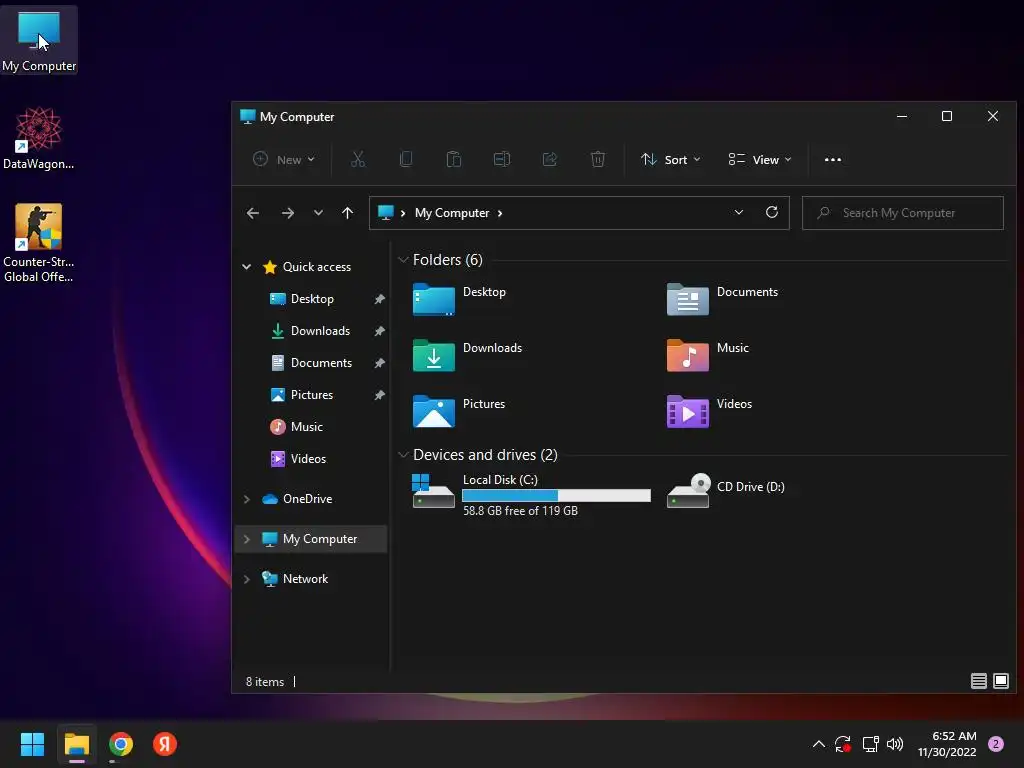Open the Windows Start menu

click(32, 744)
